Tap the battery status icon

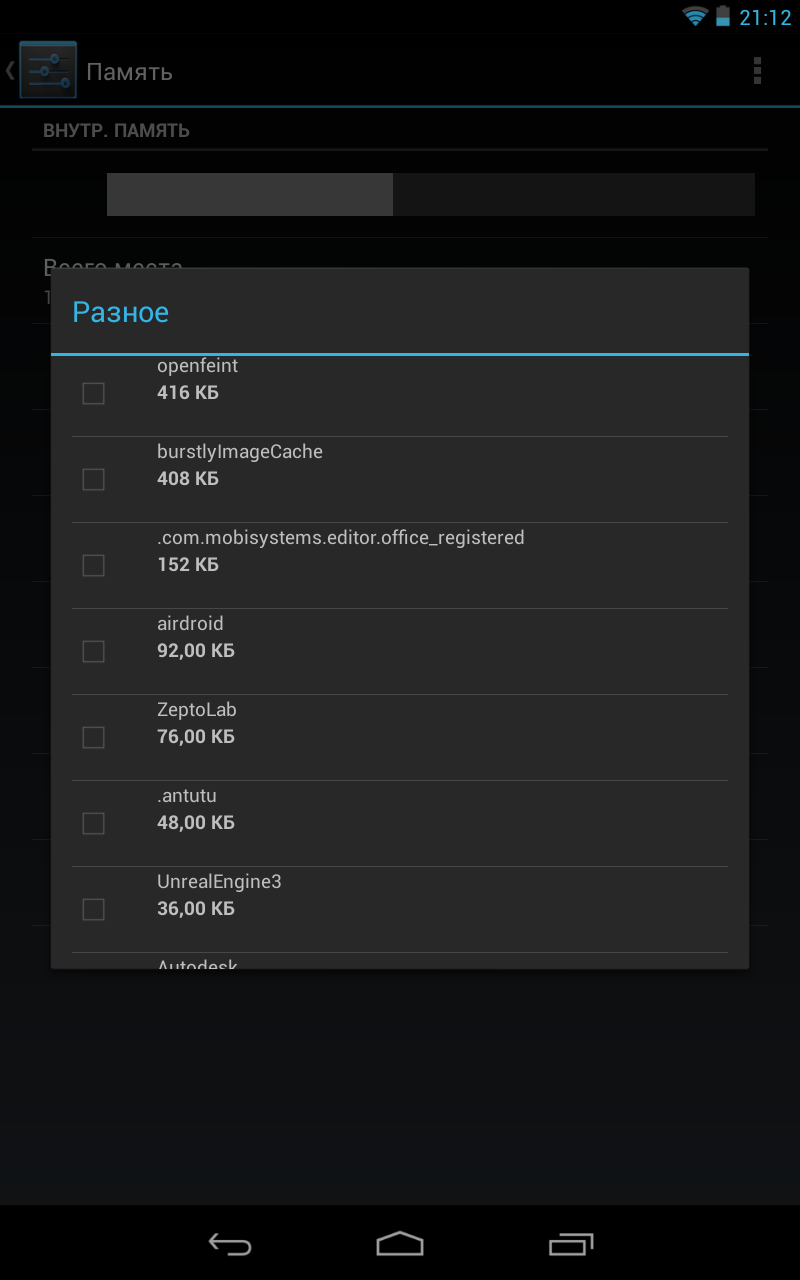723,16
